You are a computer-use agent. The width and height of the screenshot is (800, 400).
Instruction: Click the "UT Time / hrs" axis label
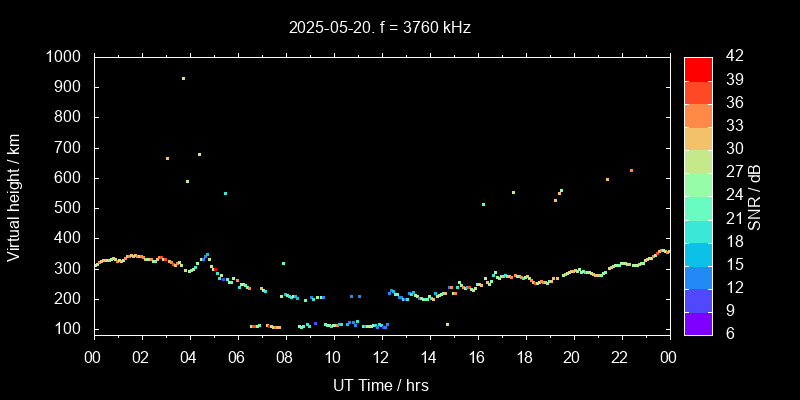click(380, 385)
